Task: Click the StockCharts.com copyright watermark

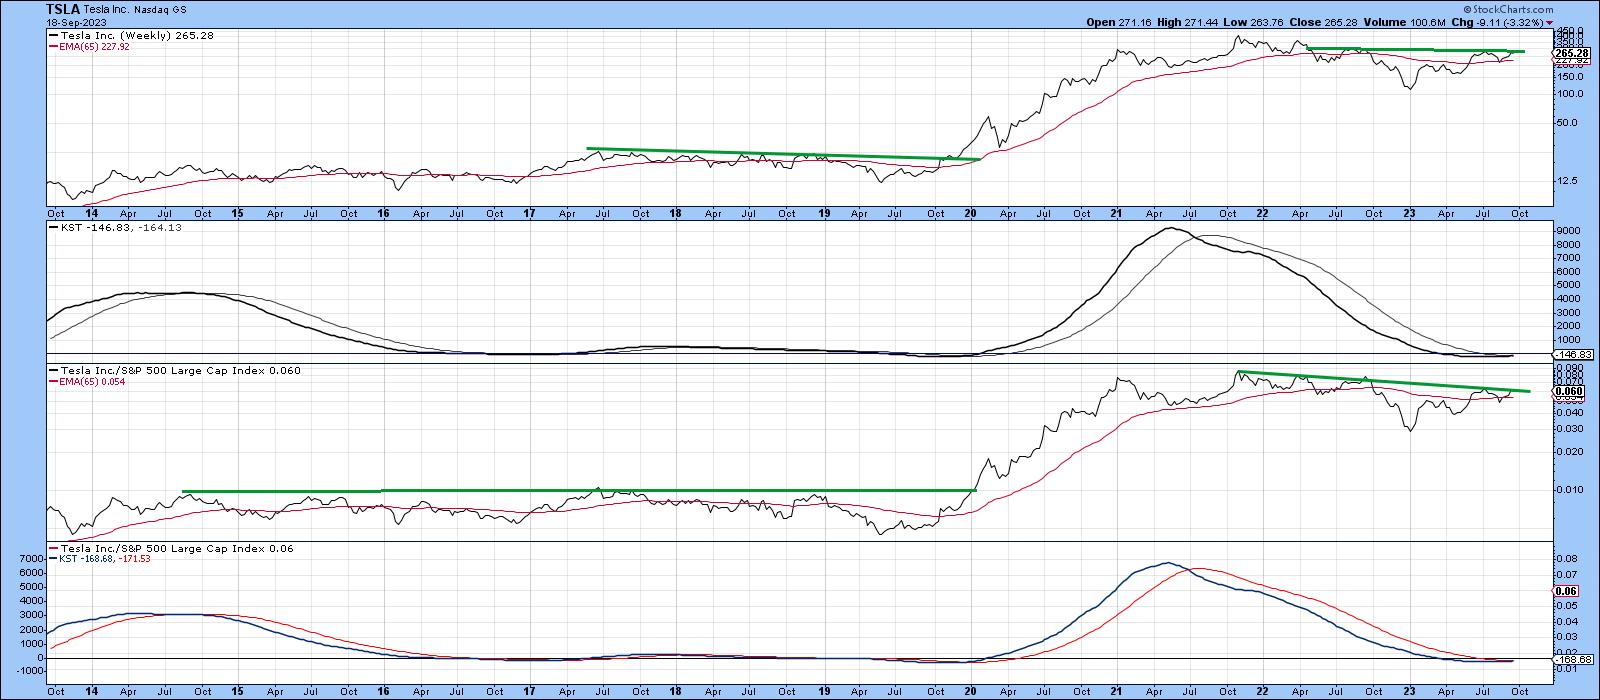Action: pyautogui.click(x=1563, y=6)
